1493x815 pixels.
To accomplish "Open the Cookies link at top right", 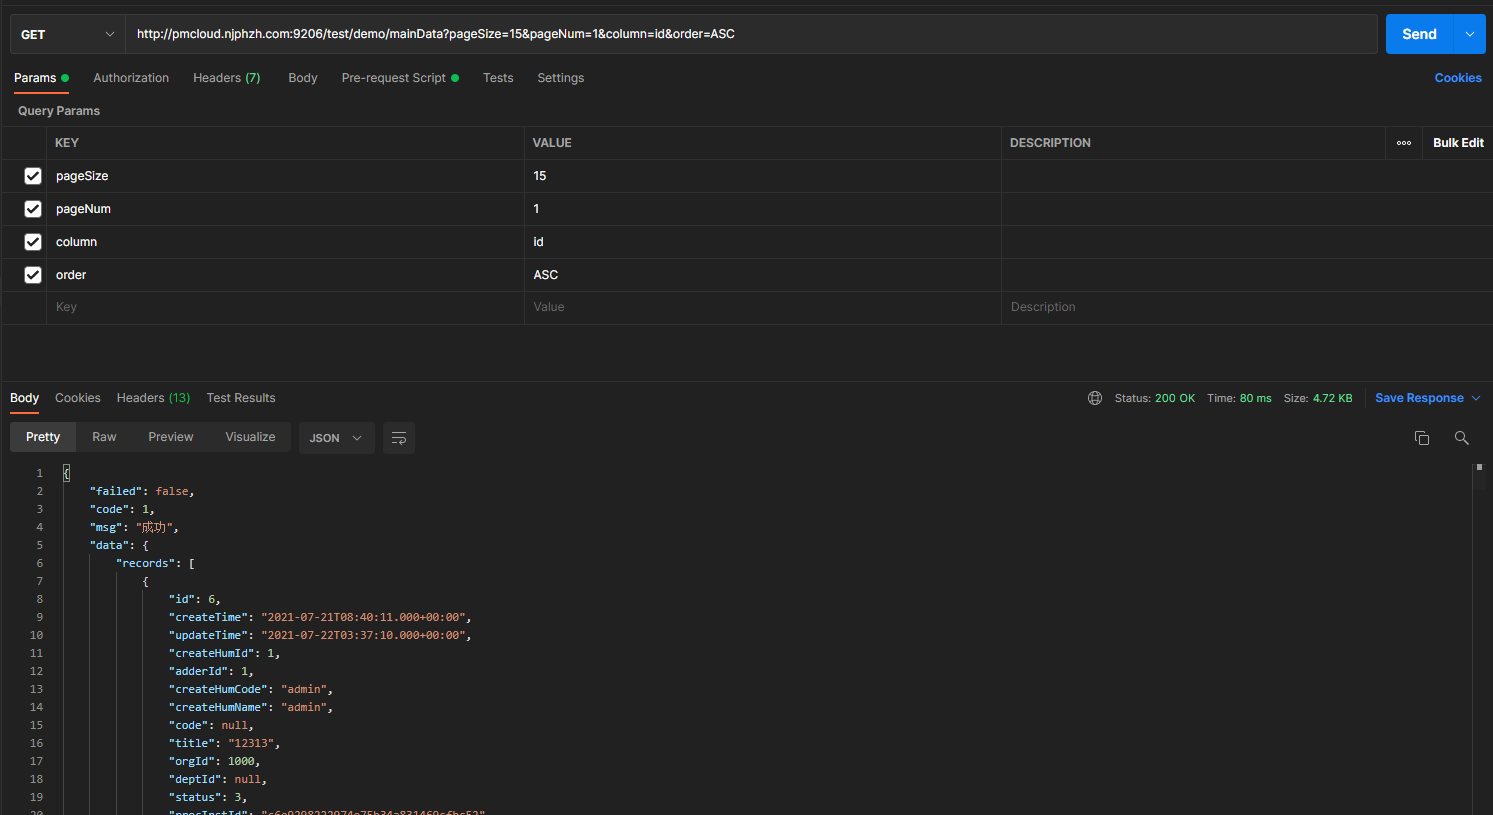I will [x=1458, y=78].
